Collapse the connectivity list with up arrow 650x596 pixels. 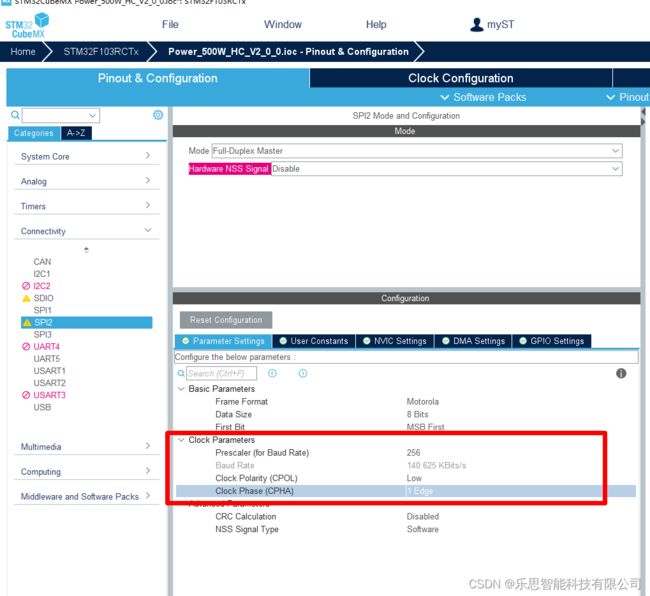tap(86, 250)
